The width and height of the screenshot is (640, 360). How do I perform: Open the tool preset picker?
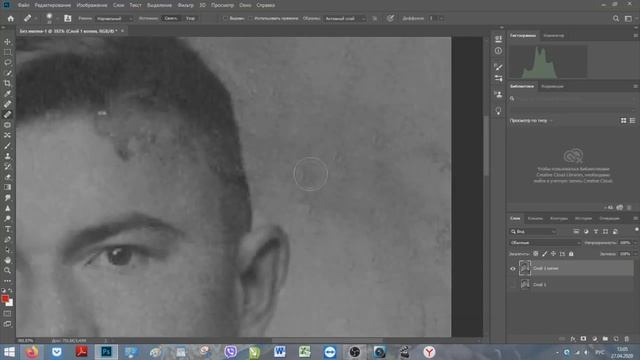(x=30, y=18)
